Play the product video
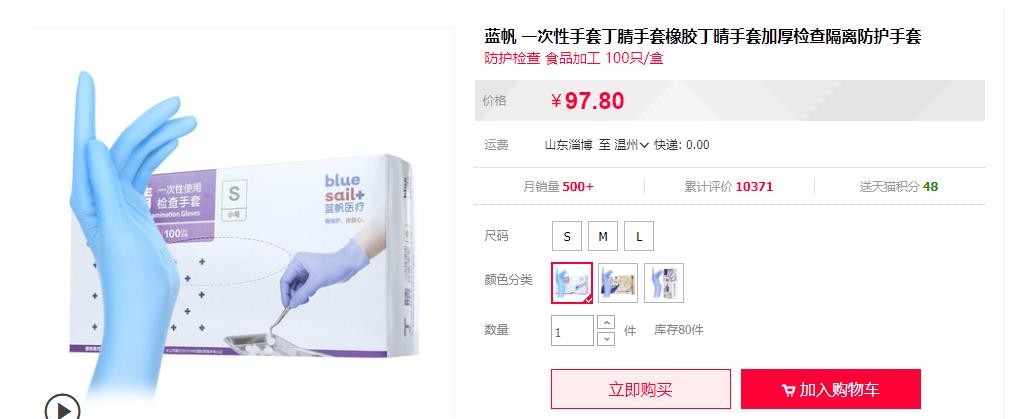Viewport: 1015px width, 419px height. click(62, 408)
